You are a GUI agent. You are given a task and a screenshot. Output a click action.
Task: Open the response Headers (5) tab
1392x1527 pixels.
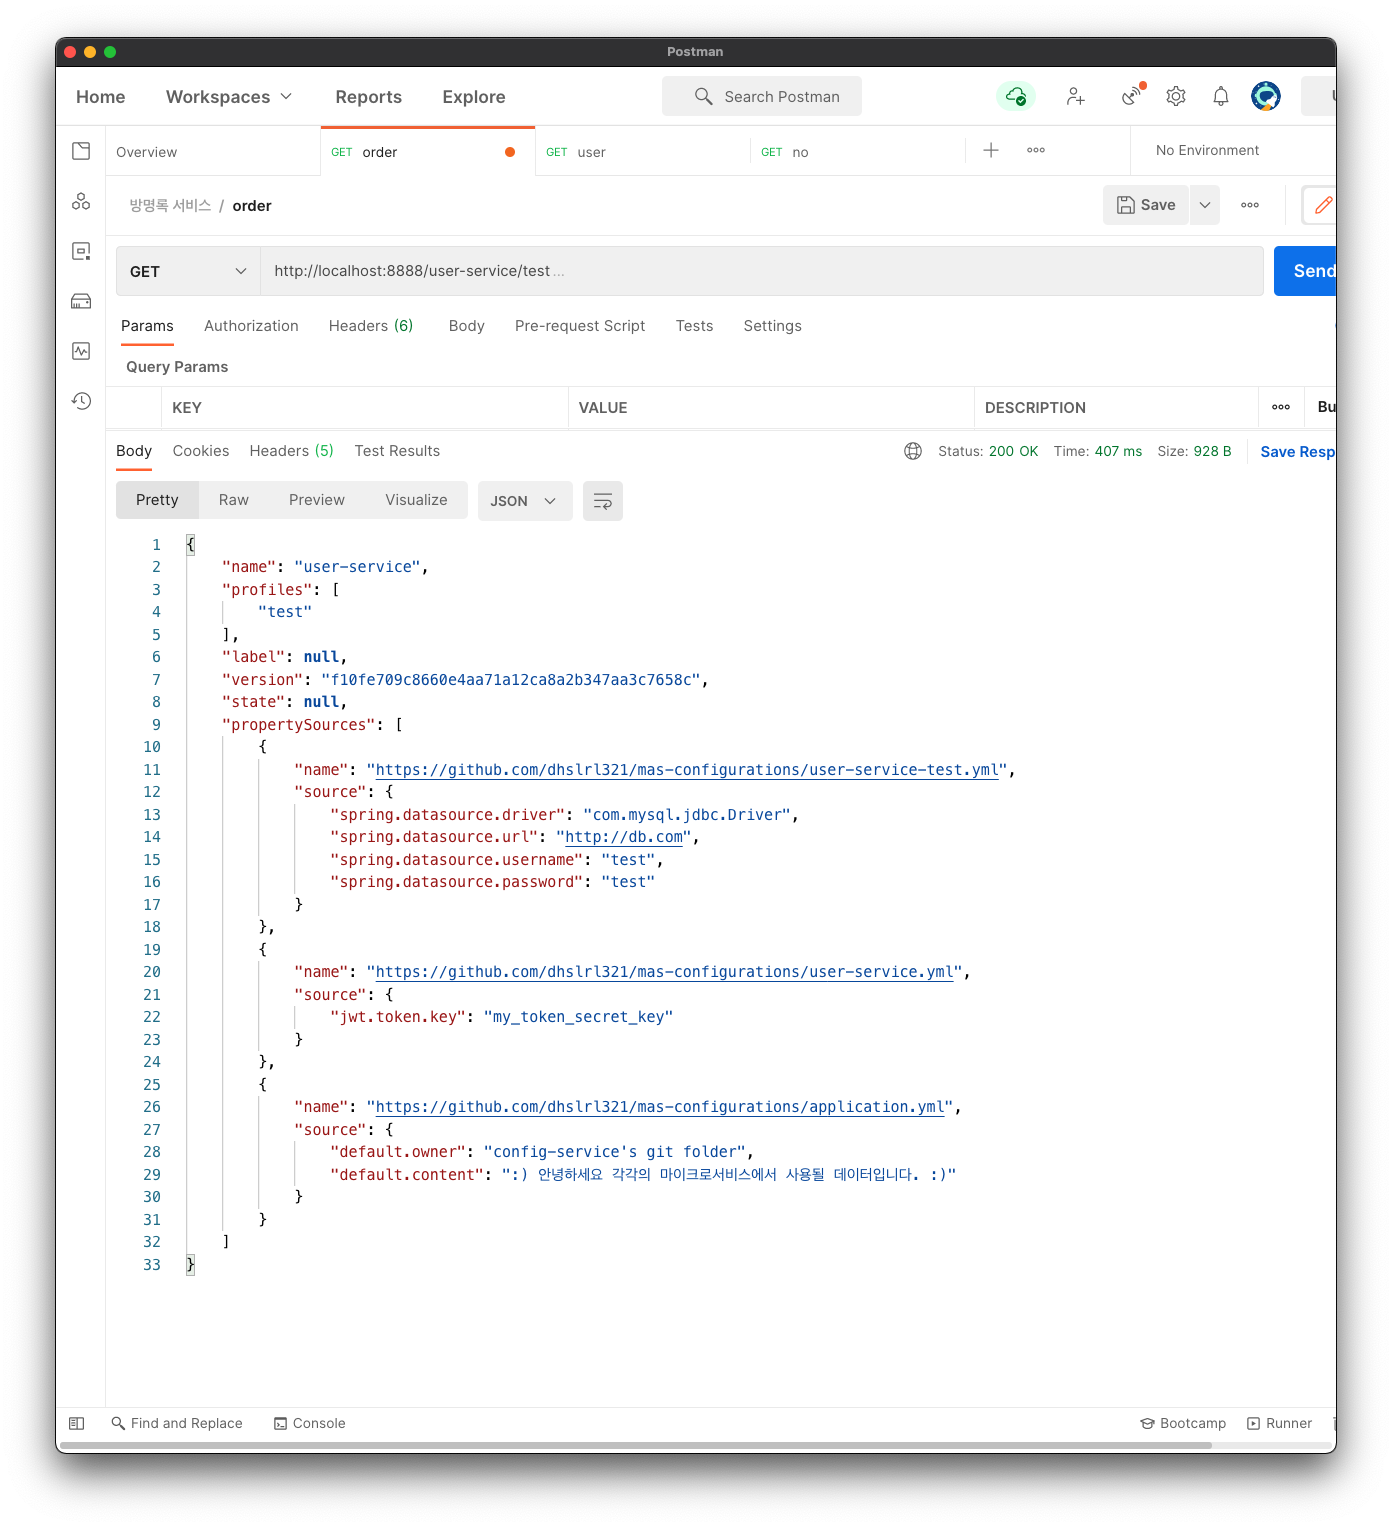pyautogui.click(x=292, y=451)
